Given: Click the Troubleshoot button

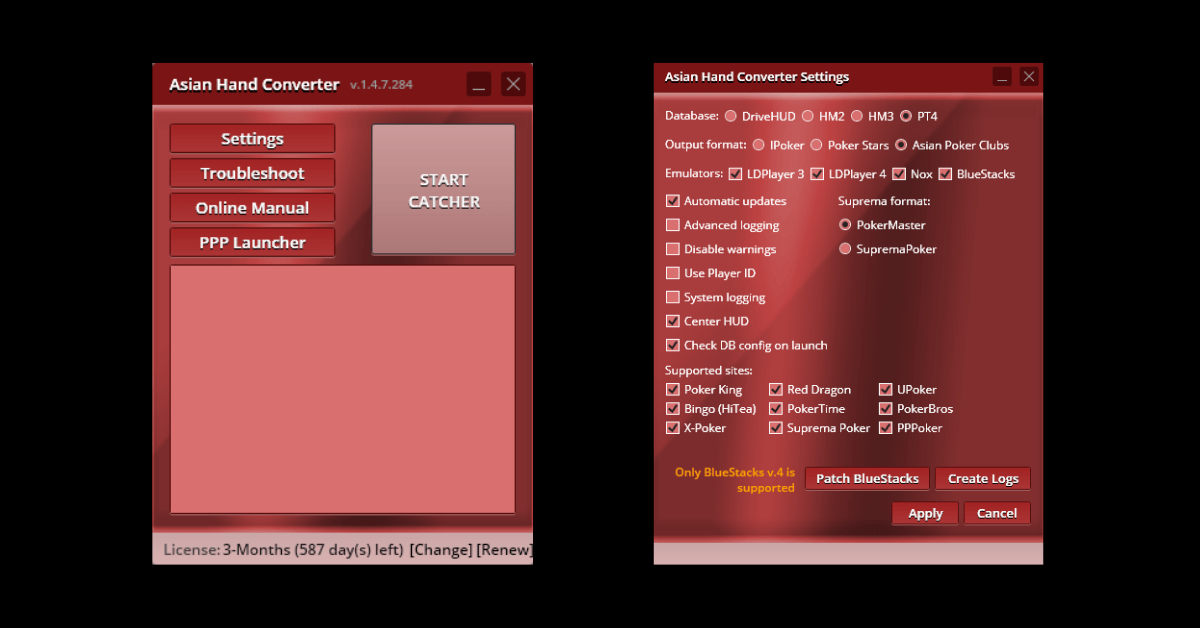Looking at the screenshot, I should pyautogui.click(x=252, y=173).
